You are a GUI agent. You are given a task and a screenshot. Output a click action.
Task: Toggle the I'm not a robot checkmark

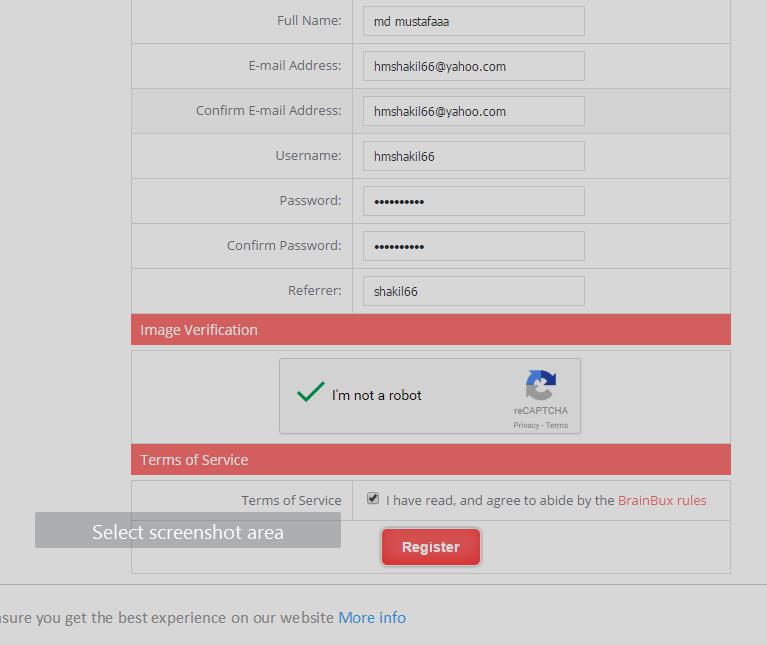[x=310, y=393]
